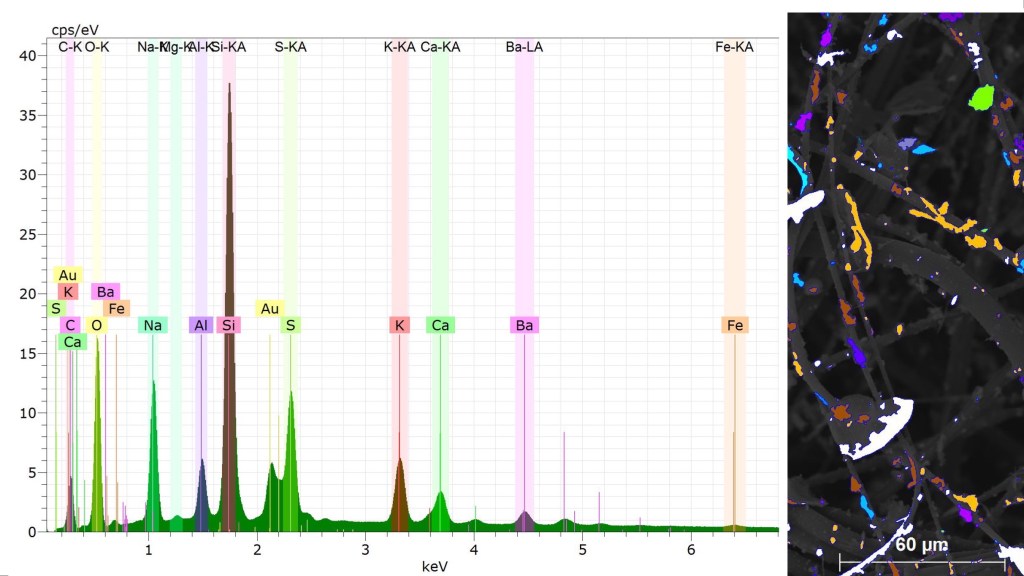The width and height of the screenshot is (1024, 576).
Task: Select the Fe-KA line header
Action: pos(734,46)
